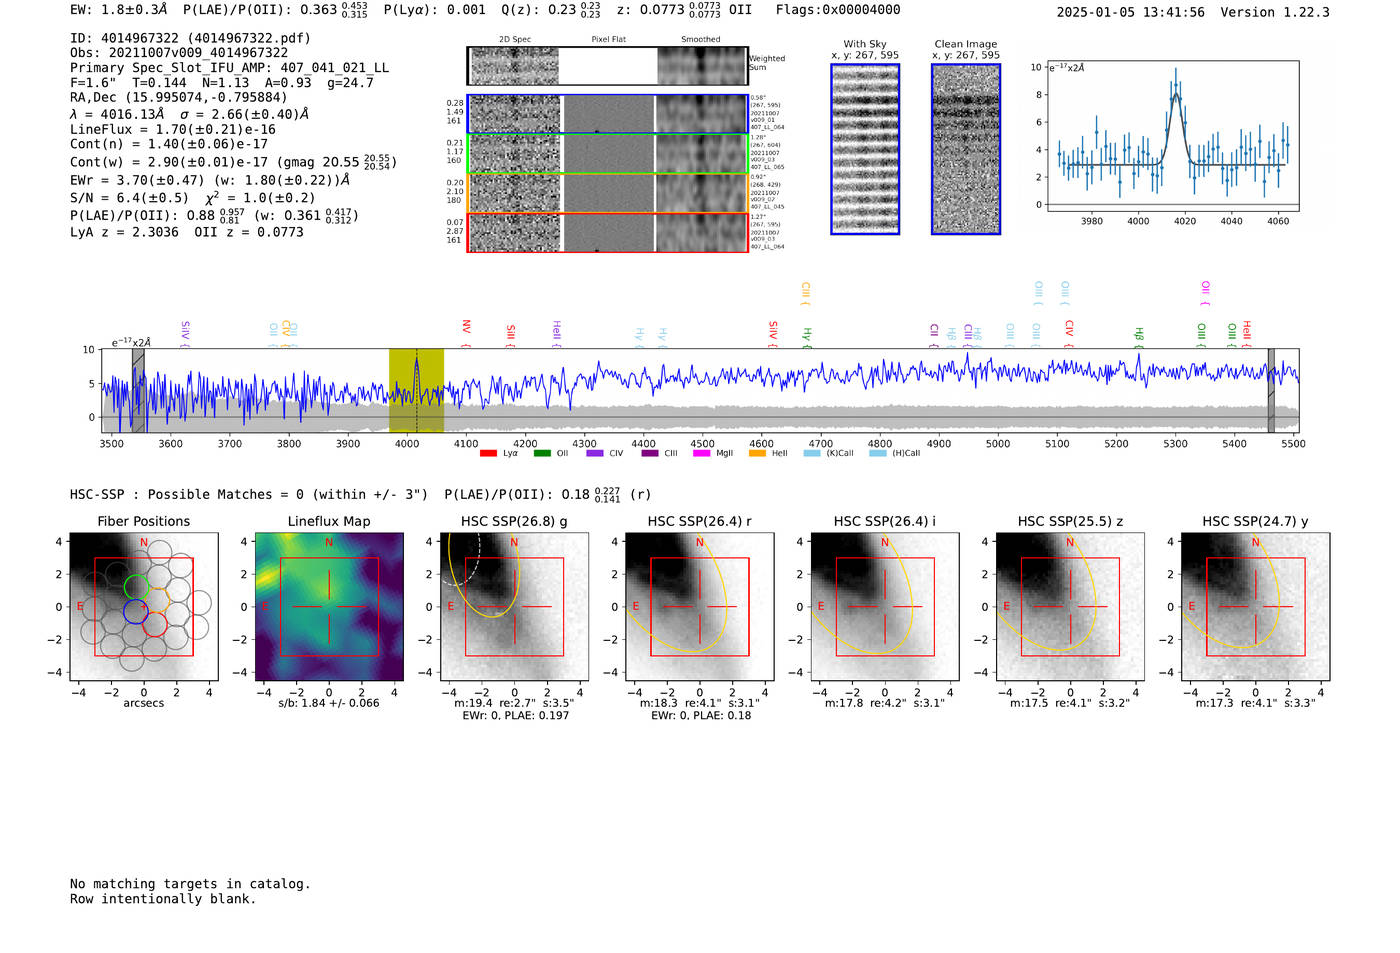
Task: Select the Clean Image cutout
Action: click(966, 149)
